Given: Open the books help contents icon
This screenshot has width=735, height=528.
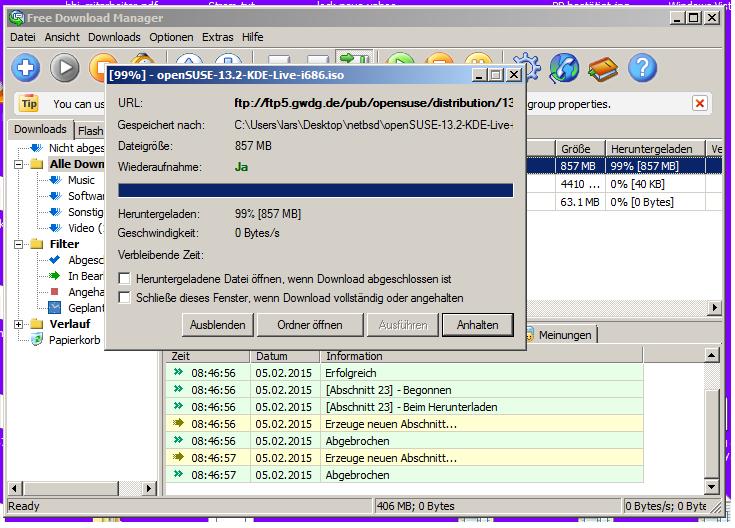Looking at the screenshot, I should [x=603, y=69].
